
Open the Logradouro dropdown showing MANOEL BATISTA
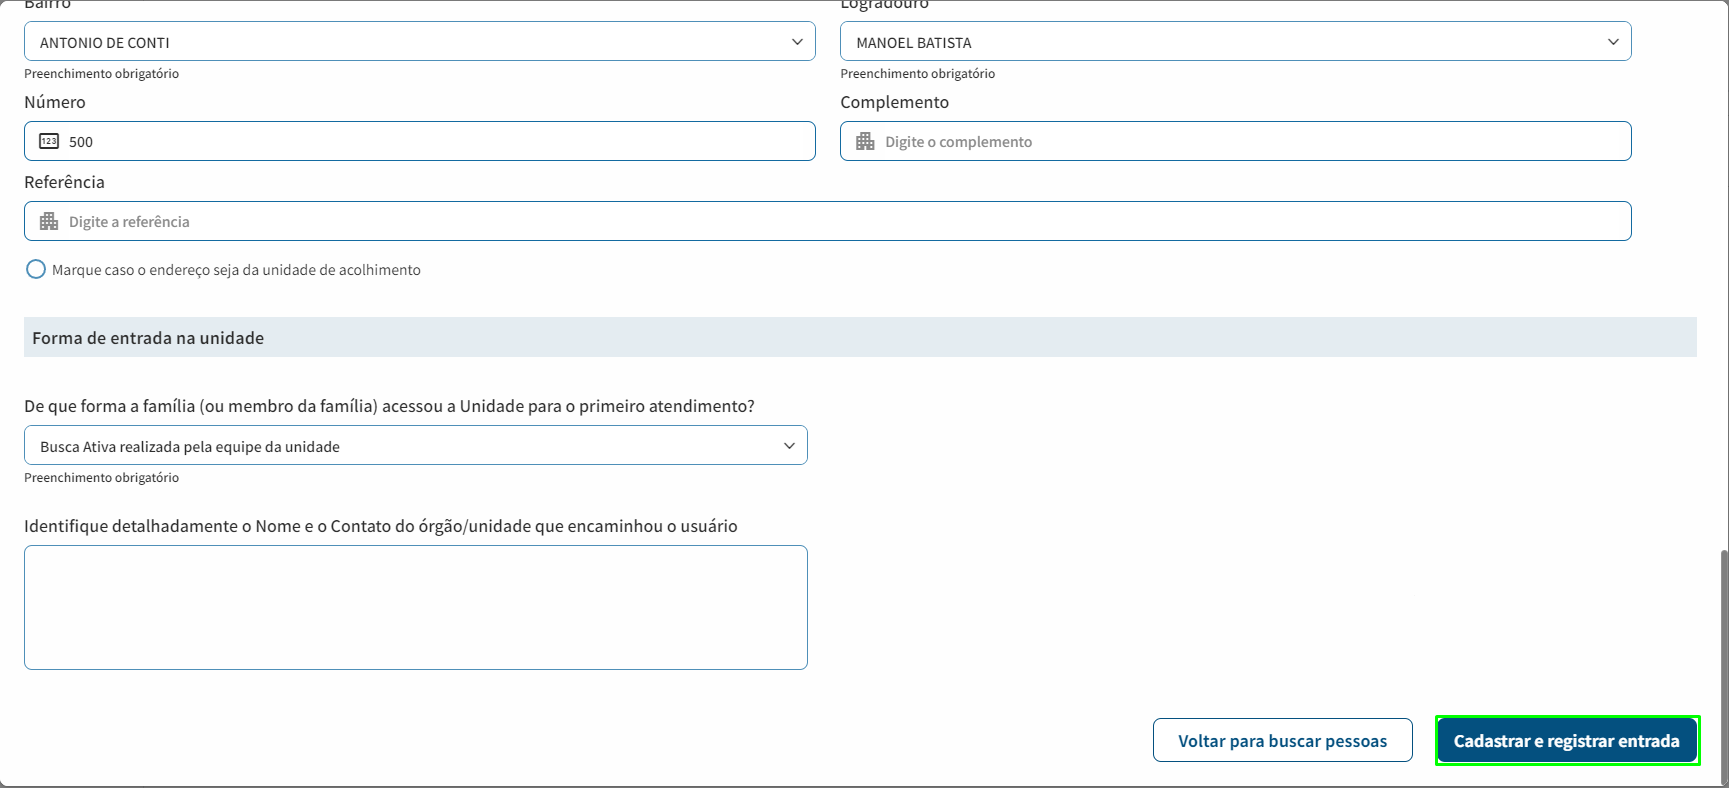pyautogui.click(x=1235, y=42)
